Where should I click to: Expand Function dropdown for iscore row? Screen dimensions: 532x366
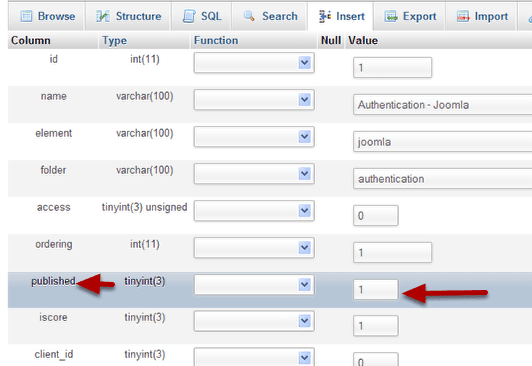254,321
